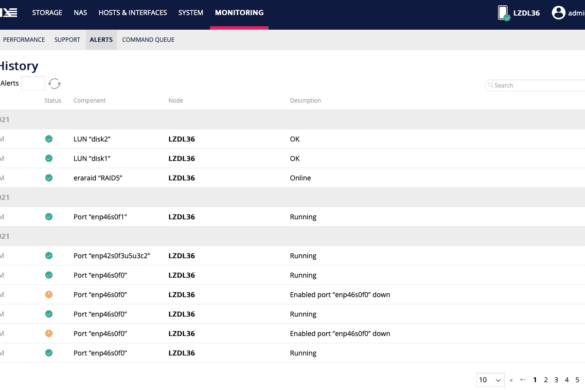This screenshot has width=585, height=390.
Task: Click the Search input field
Action: coord(536,85)
